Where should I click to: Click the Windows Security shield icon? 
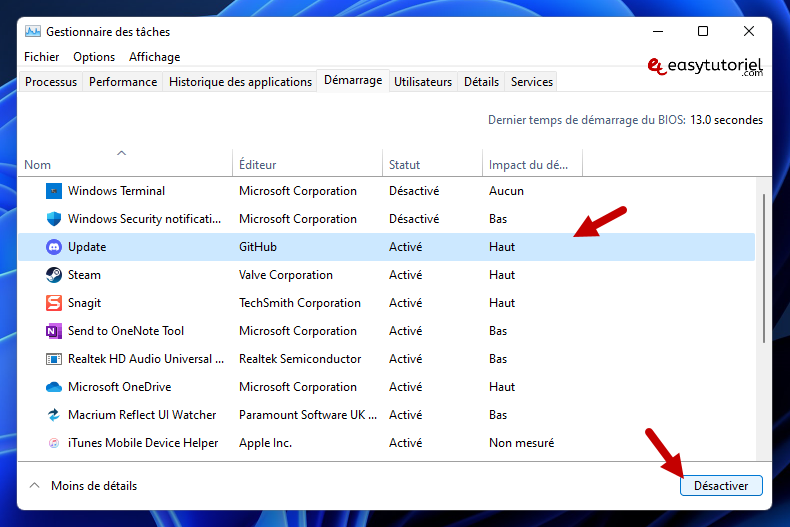(x=54, y=219)
